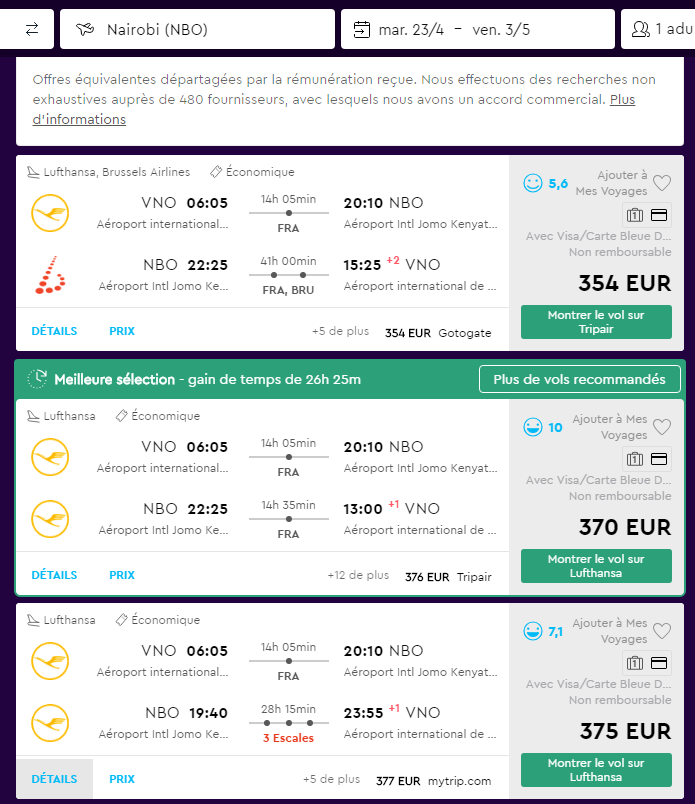Viewport: 695px width, 804px height.
Task: Click smiley rating 5,6 icon
Action: point(533,183)
